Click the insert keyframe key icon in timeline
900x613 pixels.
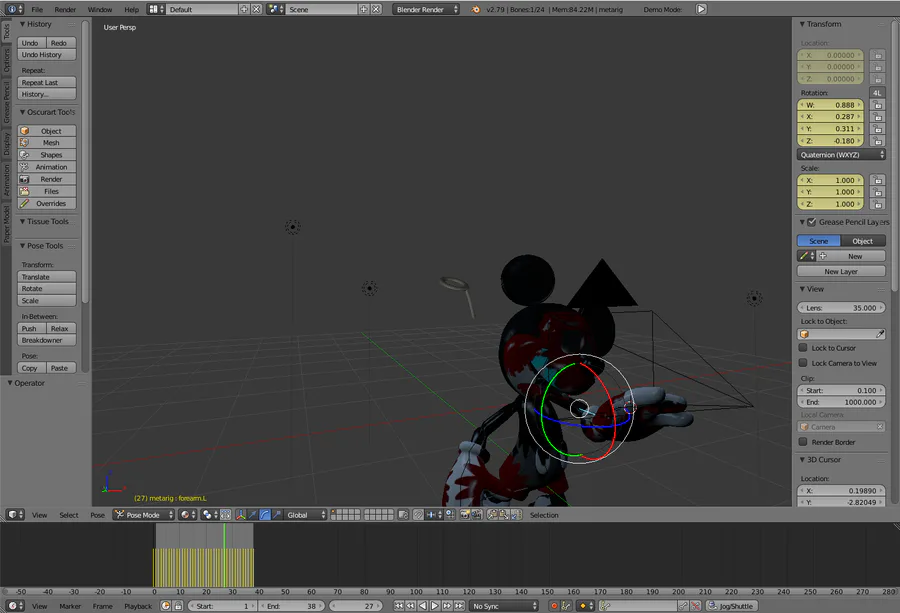pos(683,606)
